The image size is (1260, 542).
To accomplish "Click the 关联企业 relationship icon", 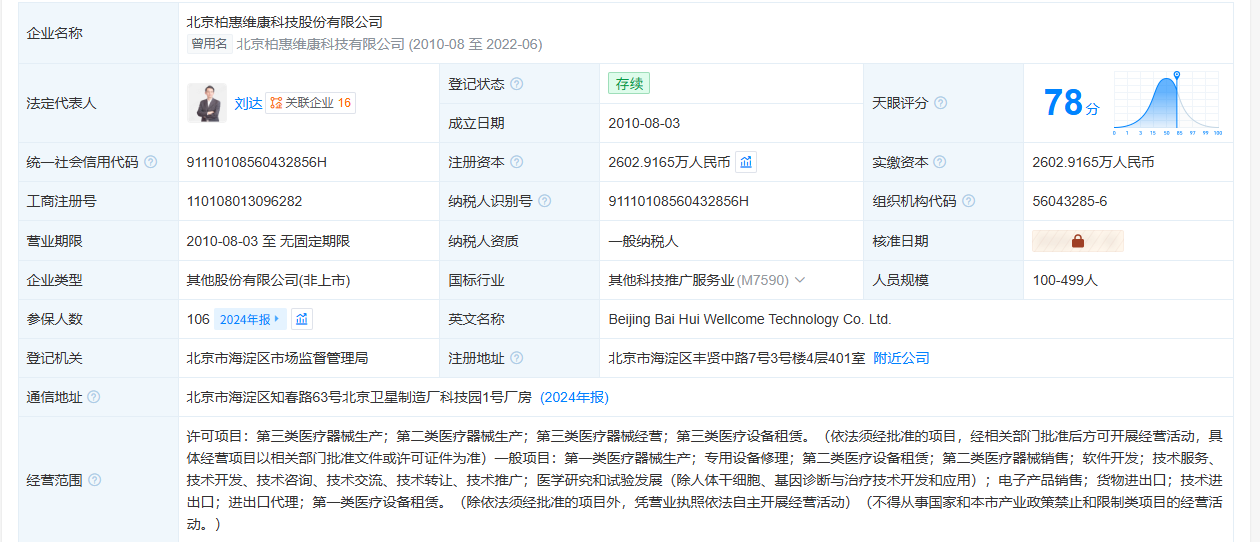I will click(276, 103).
